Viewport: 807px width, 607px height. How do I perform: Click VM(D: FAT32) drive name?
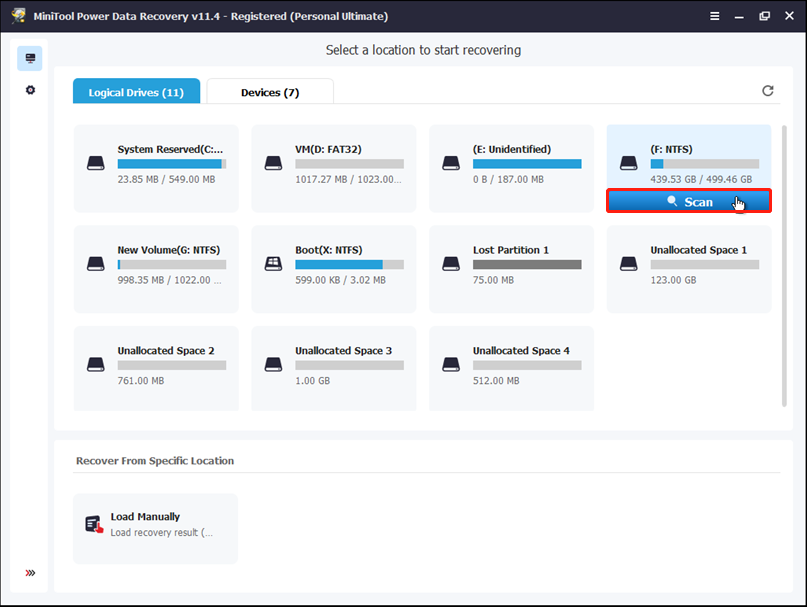coord(328,149)
